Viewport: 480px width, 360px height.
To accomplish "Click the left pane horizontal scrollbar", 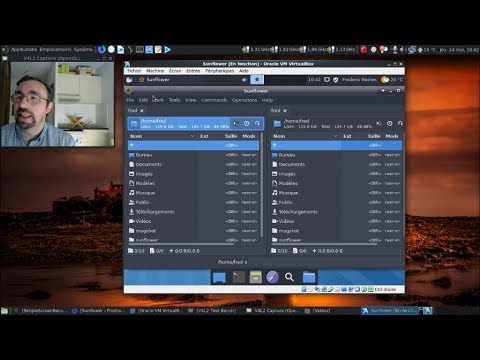I will (x=181, y=244).
